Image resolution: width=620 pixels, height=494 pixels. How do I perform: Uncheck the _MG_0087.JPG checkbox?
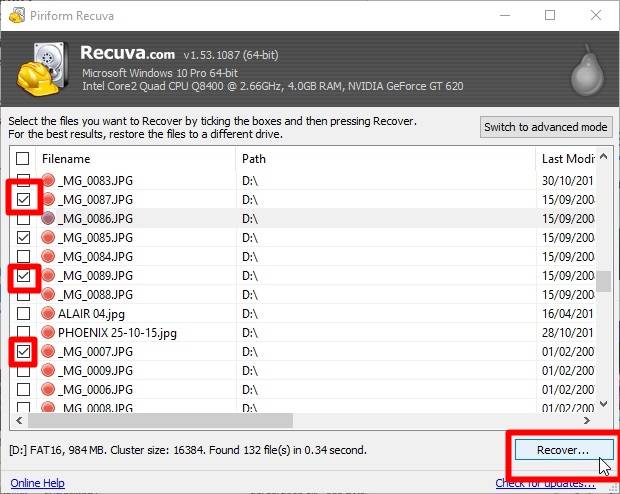click(x=23, y=199)
